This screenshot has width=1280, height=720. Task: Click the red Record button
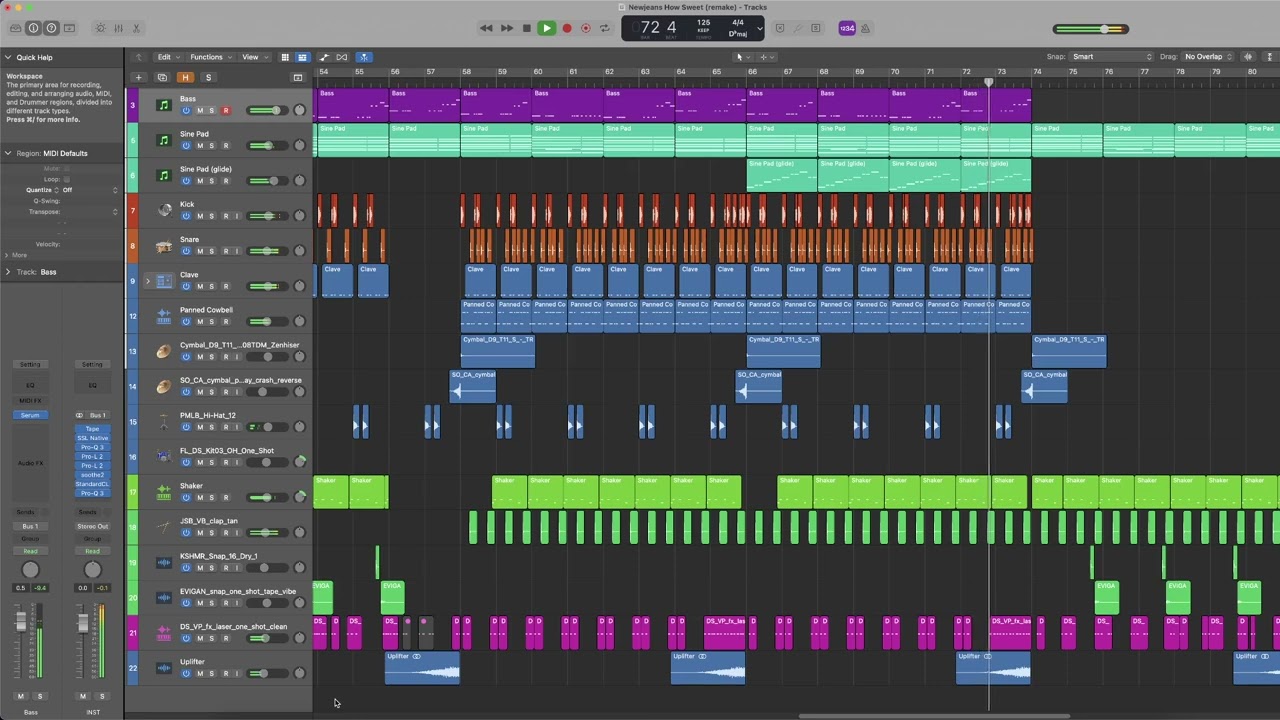tap(566, 28)
